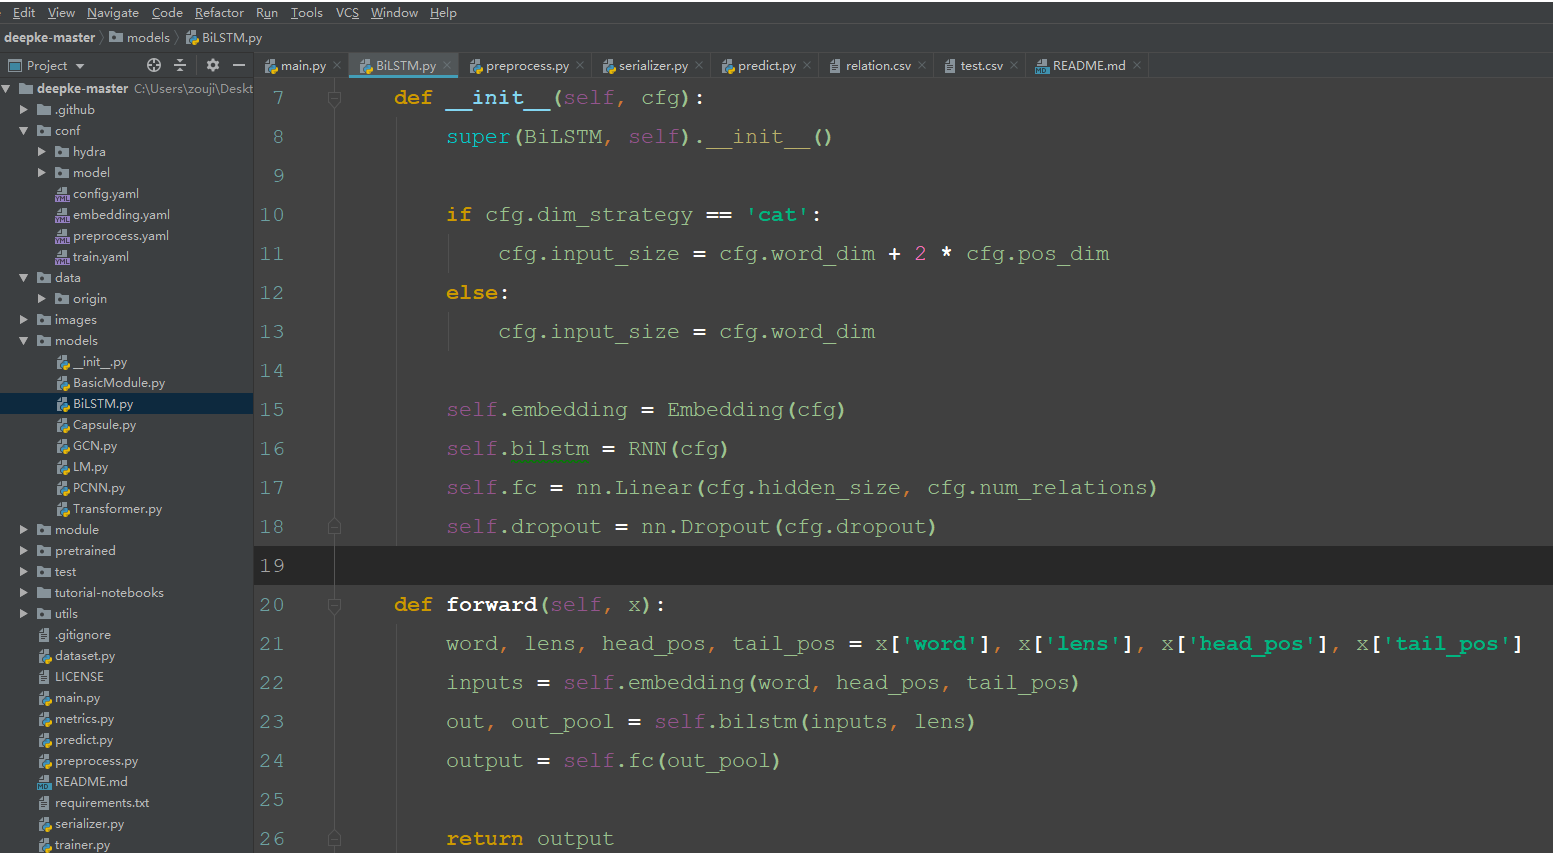The image size is (1553, 853).
Task: Click the deepke-master breadcrumb
Action: (49, 36)
